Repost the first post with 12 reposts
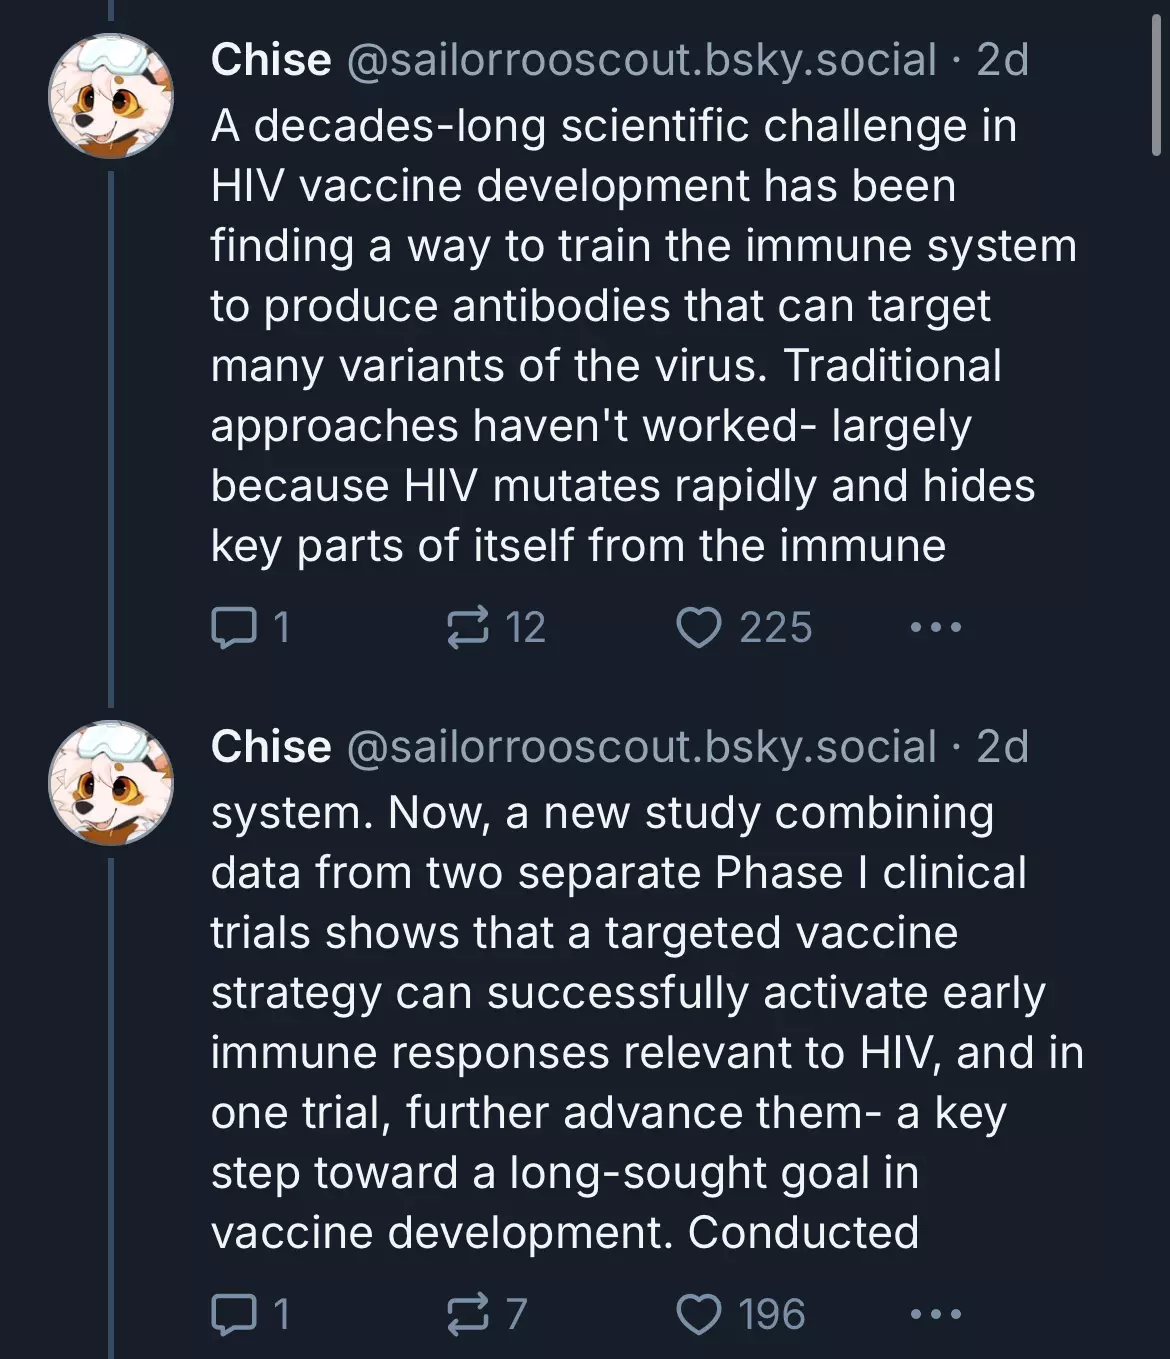This screenshot has width=1170, height=1359. pyautogui.click(x=497, y=628)
